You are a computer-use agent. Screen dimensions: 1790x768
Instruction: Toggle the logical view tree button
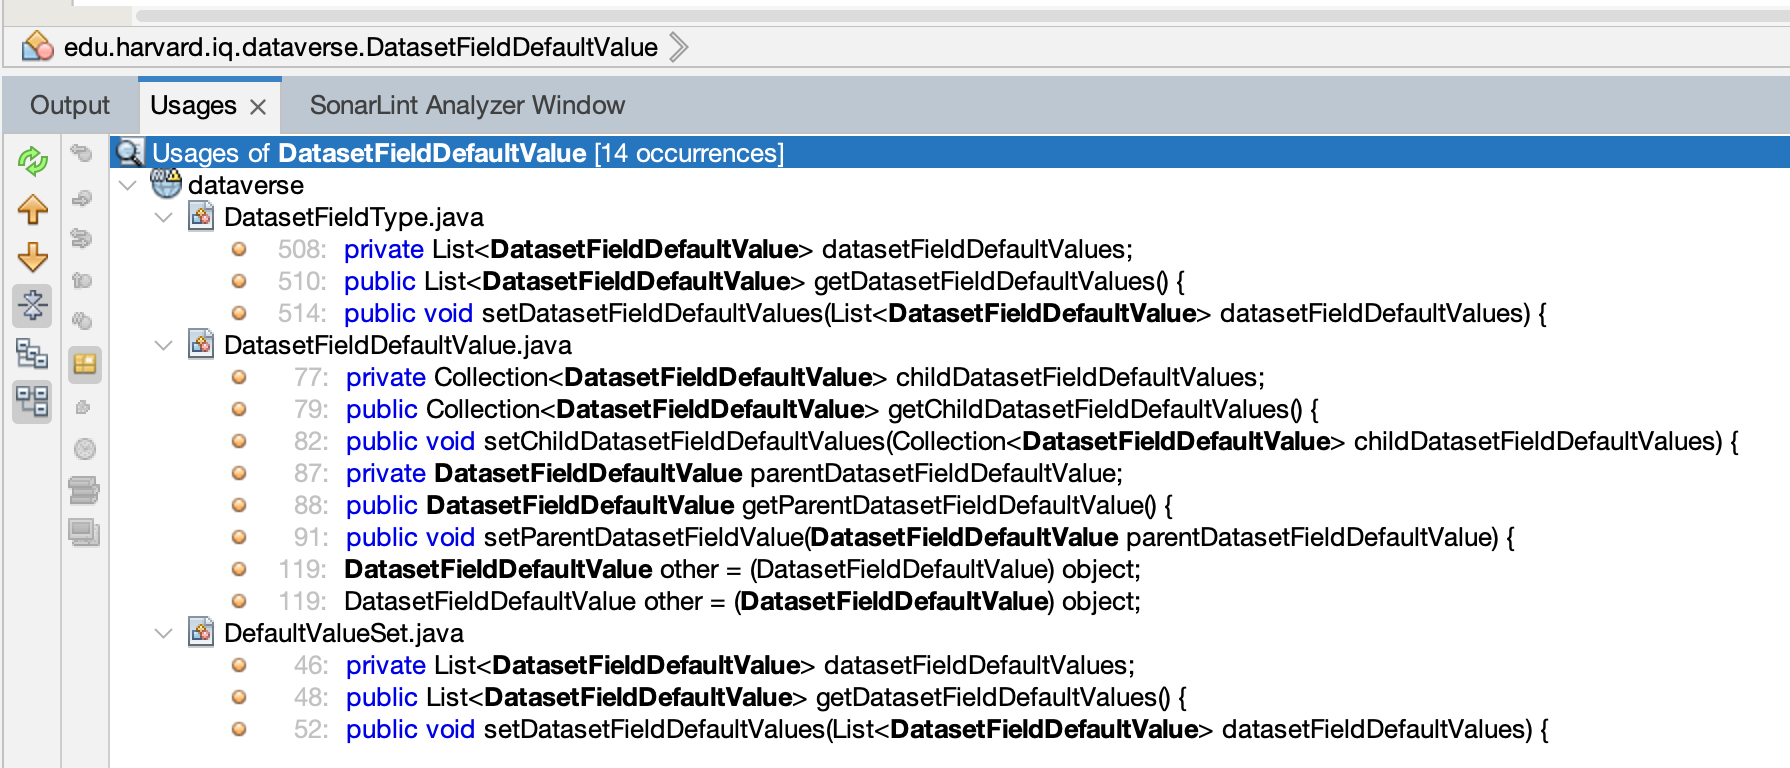click(32, 353)
